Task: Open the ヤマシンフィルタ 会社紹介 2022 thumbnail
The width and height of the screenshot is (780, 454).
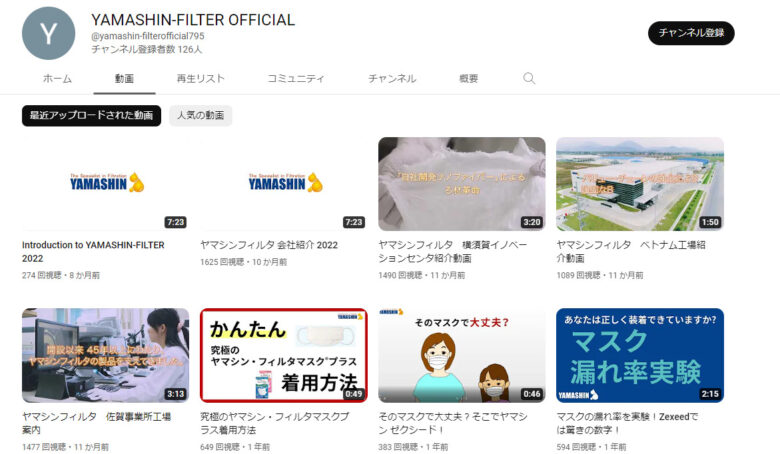Action: click(284, 184)
